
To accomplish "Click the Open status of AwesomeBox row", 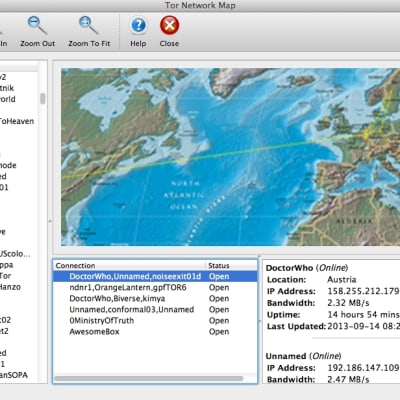I will pyautogui.click(x=219, y=332).
